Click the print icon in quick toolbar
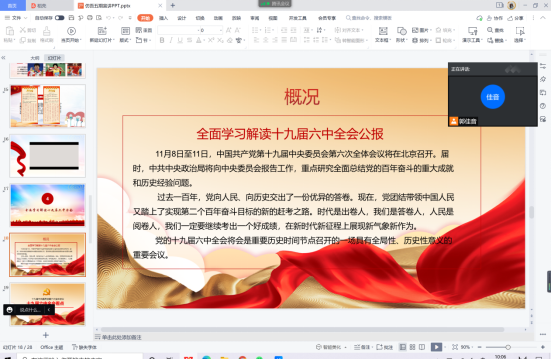 90,18
